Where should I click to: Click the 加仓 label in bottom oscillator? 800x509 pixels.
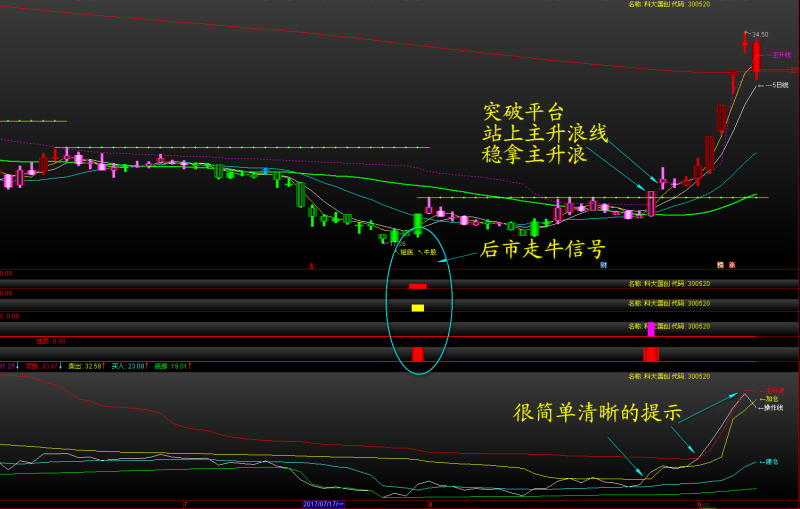click(772, 399)
